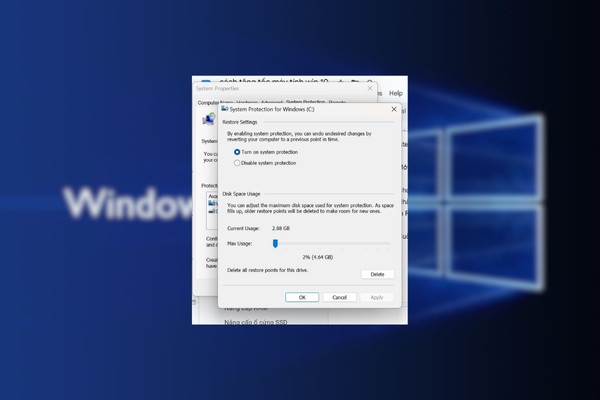Click the folder icon in background toolbar

click(x=355, y=81)
